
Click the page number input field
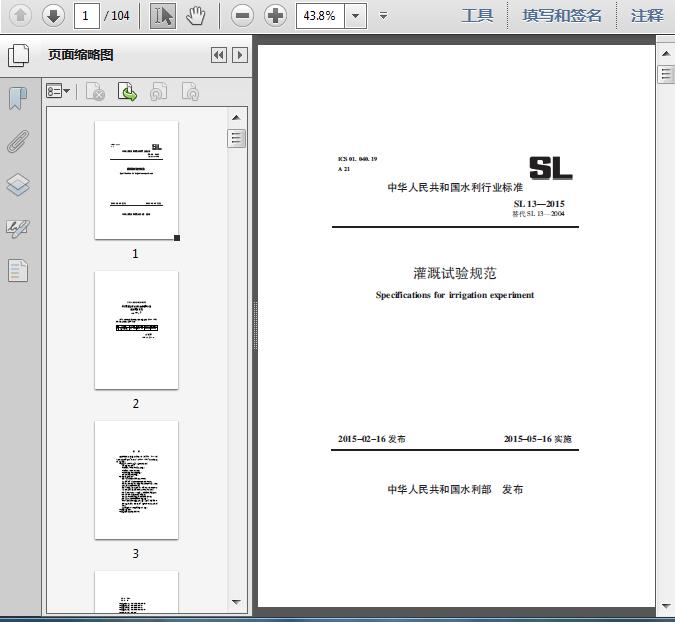click(x=87, y=16)
